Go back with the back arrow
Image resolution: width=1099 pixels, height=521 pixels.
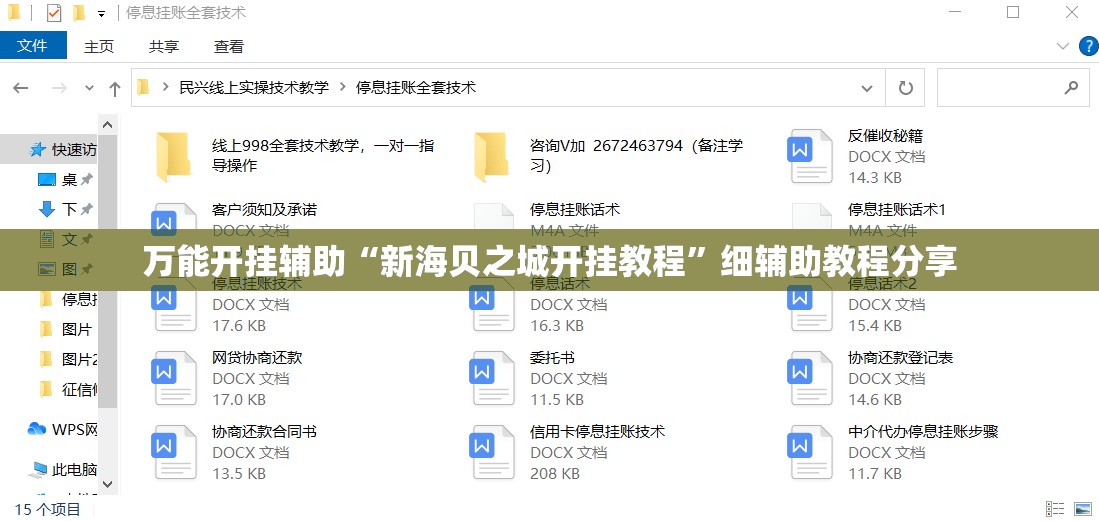[x=20, y=88]
